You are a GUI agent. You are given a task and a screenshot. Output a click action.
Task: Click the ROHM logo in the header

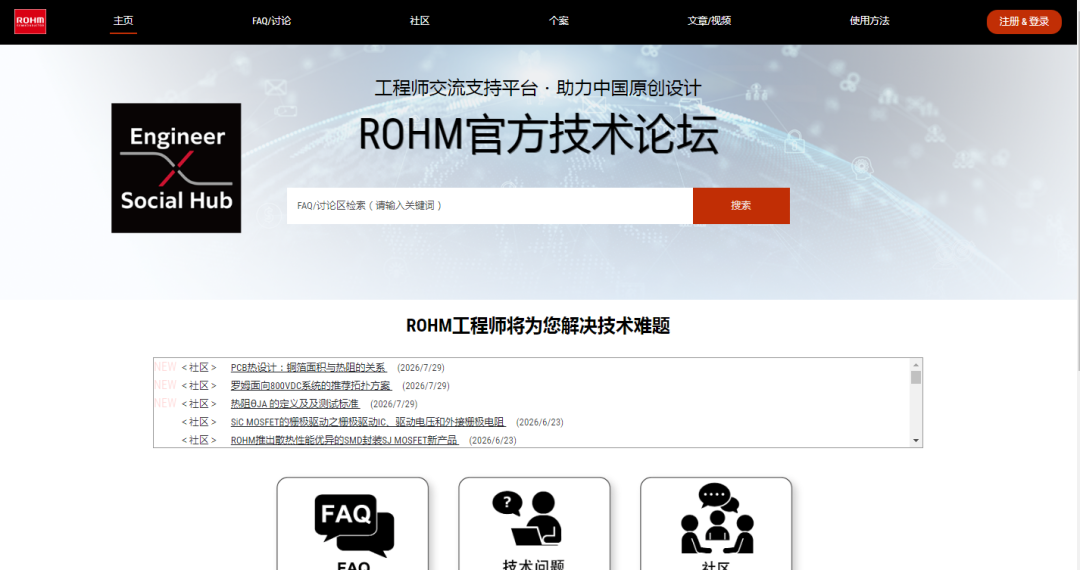click(30, 21)
